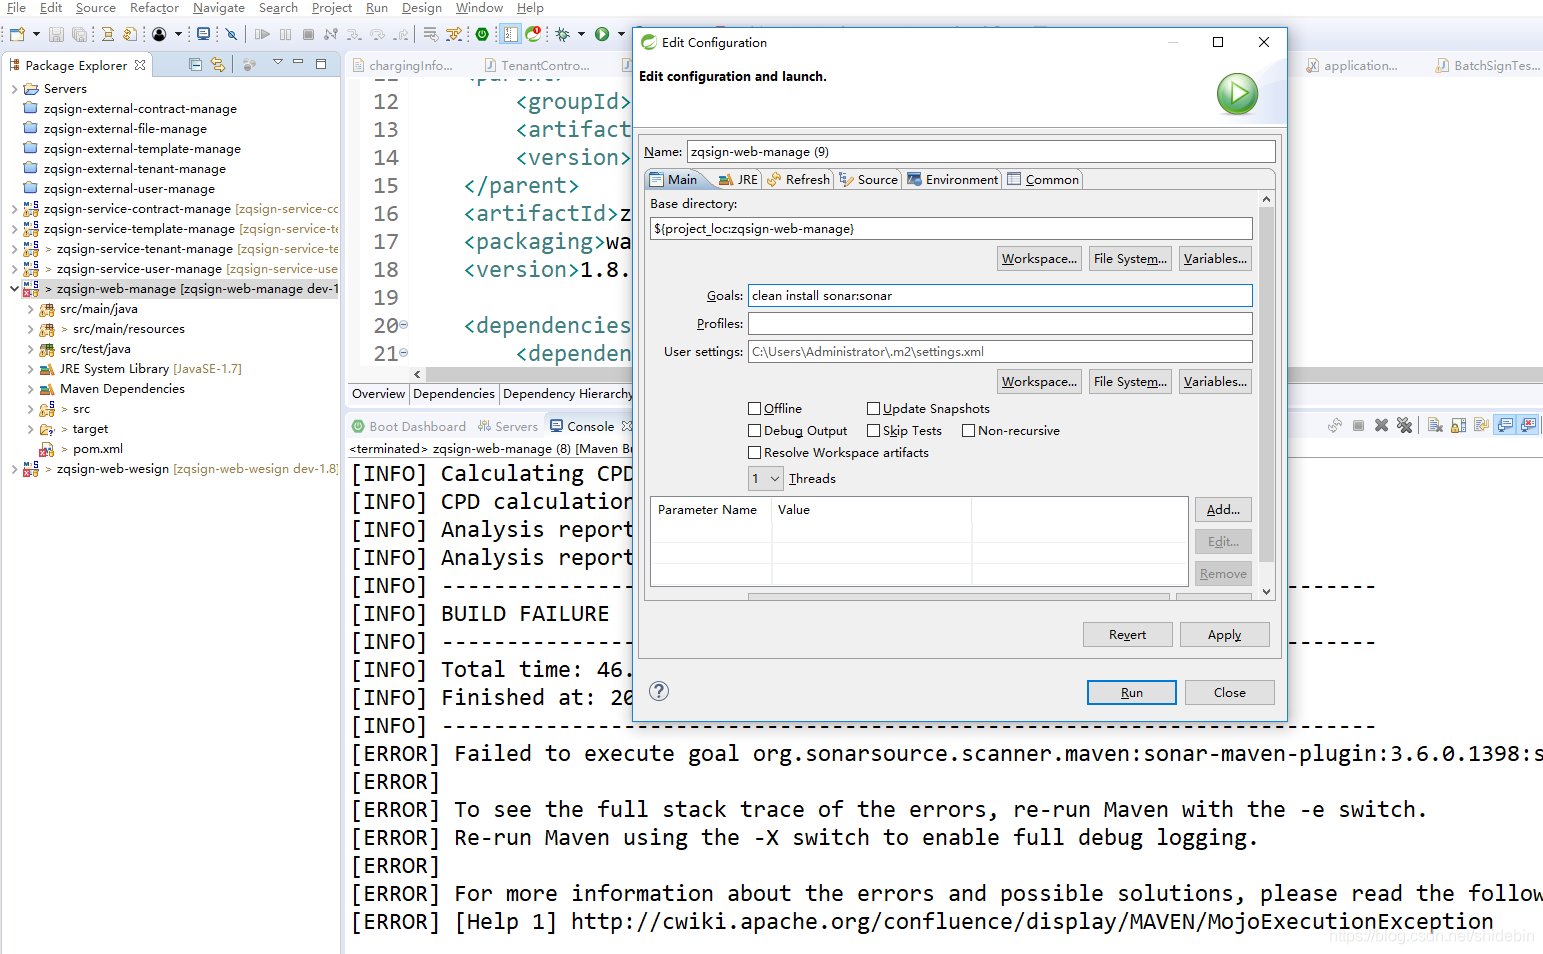Open the Common tab in the dialog
1543x954 pixels.
[x=1043, y=180]
